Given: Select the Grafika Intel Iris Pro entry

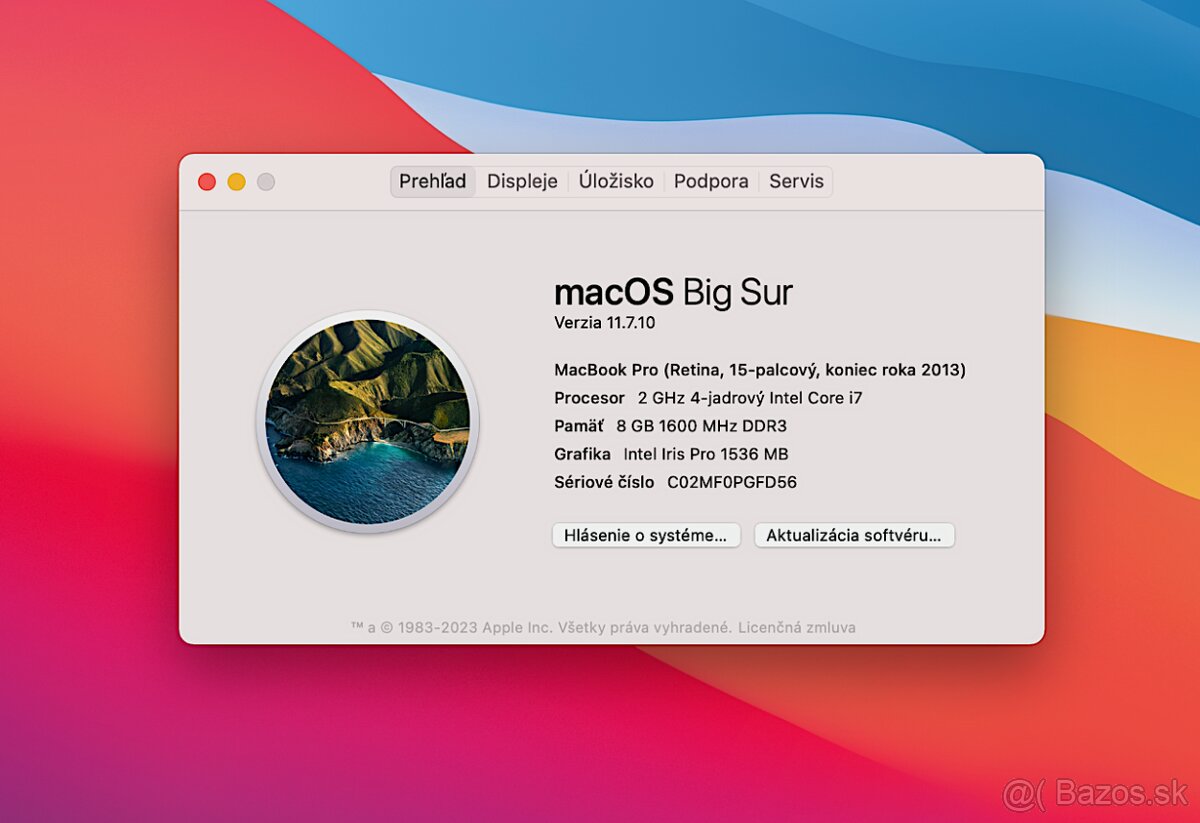Looking at the screenshot, I should coord(671,453).
